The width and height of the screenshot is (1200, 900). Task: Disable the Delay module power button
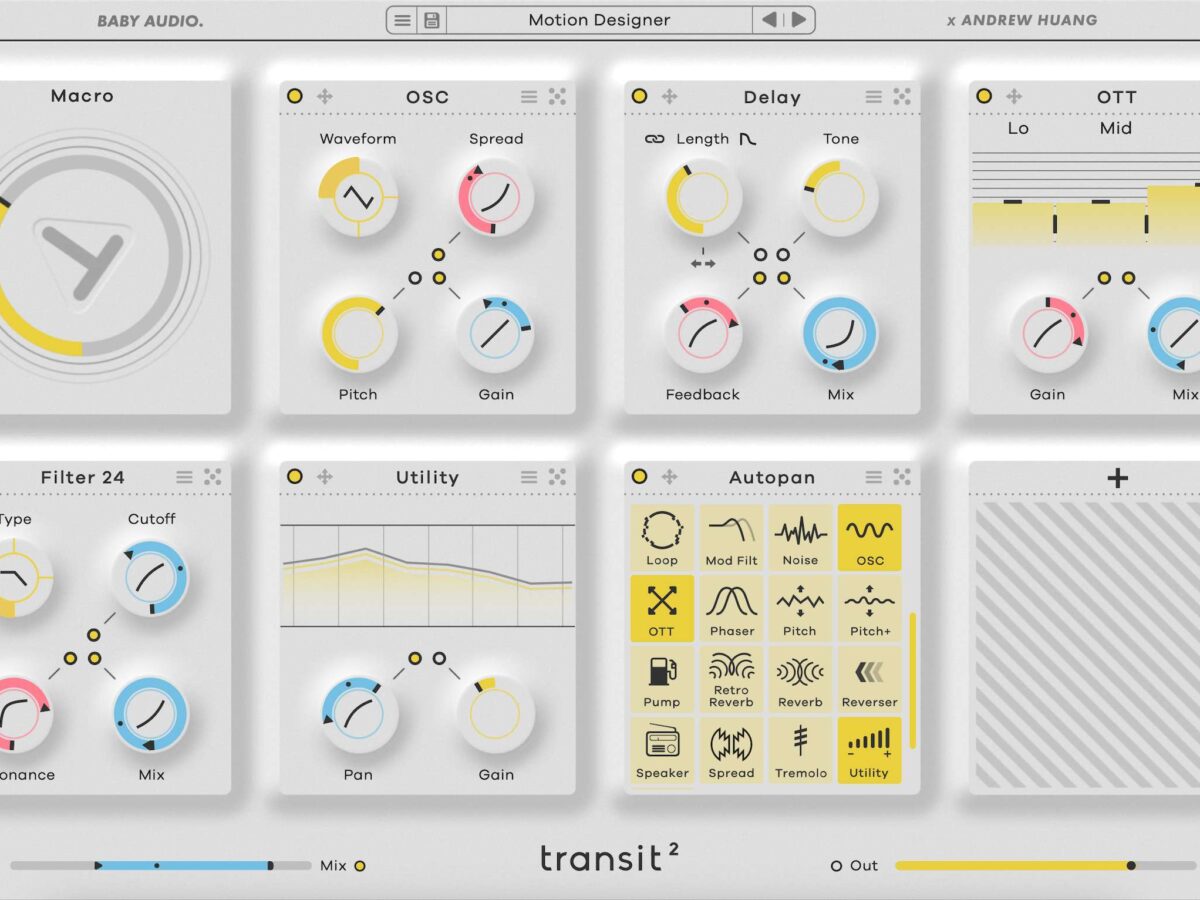(x=639, y=97)
